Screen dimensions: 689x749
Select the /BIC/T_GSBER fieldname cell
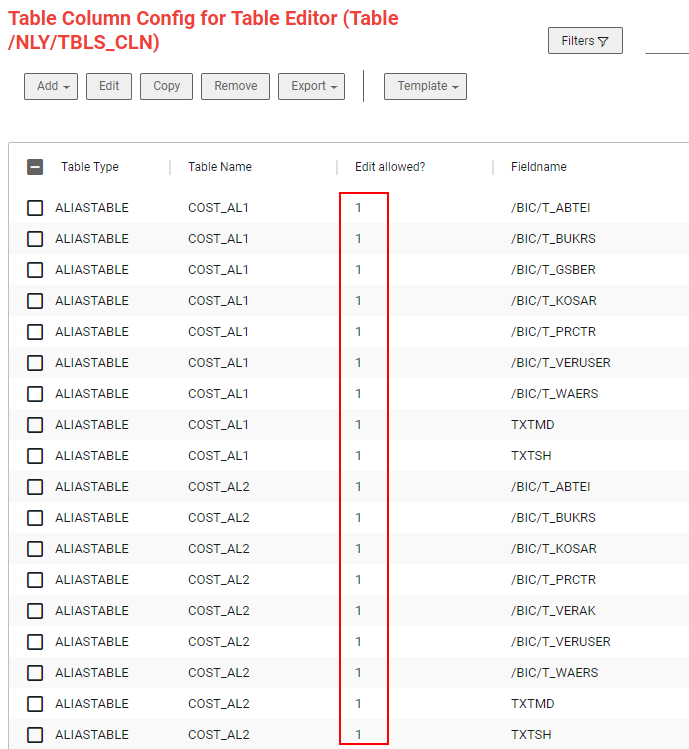[x=553, y=270]
